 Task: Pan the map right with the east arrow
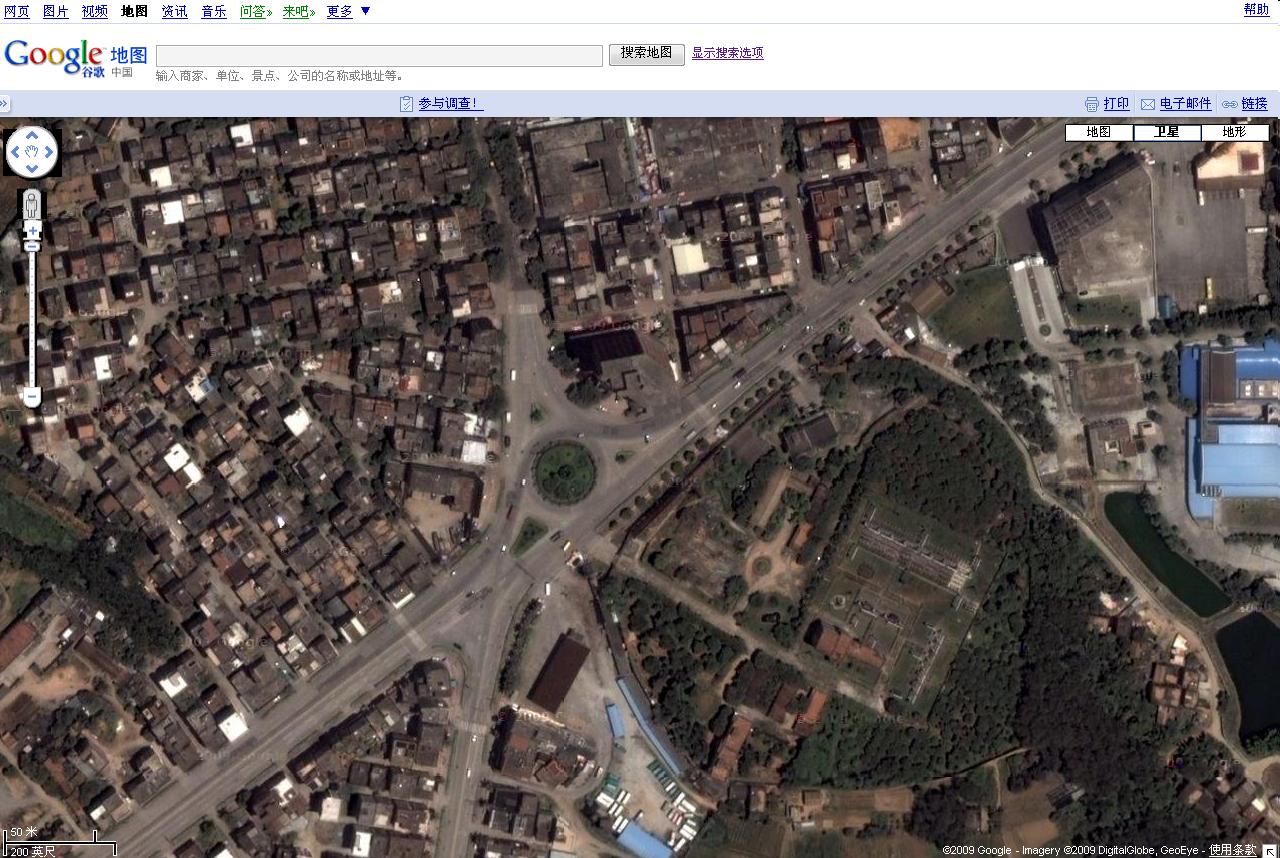pos(49,152)
